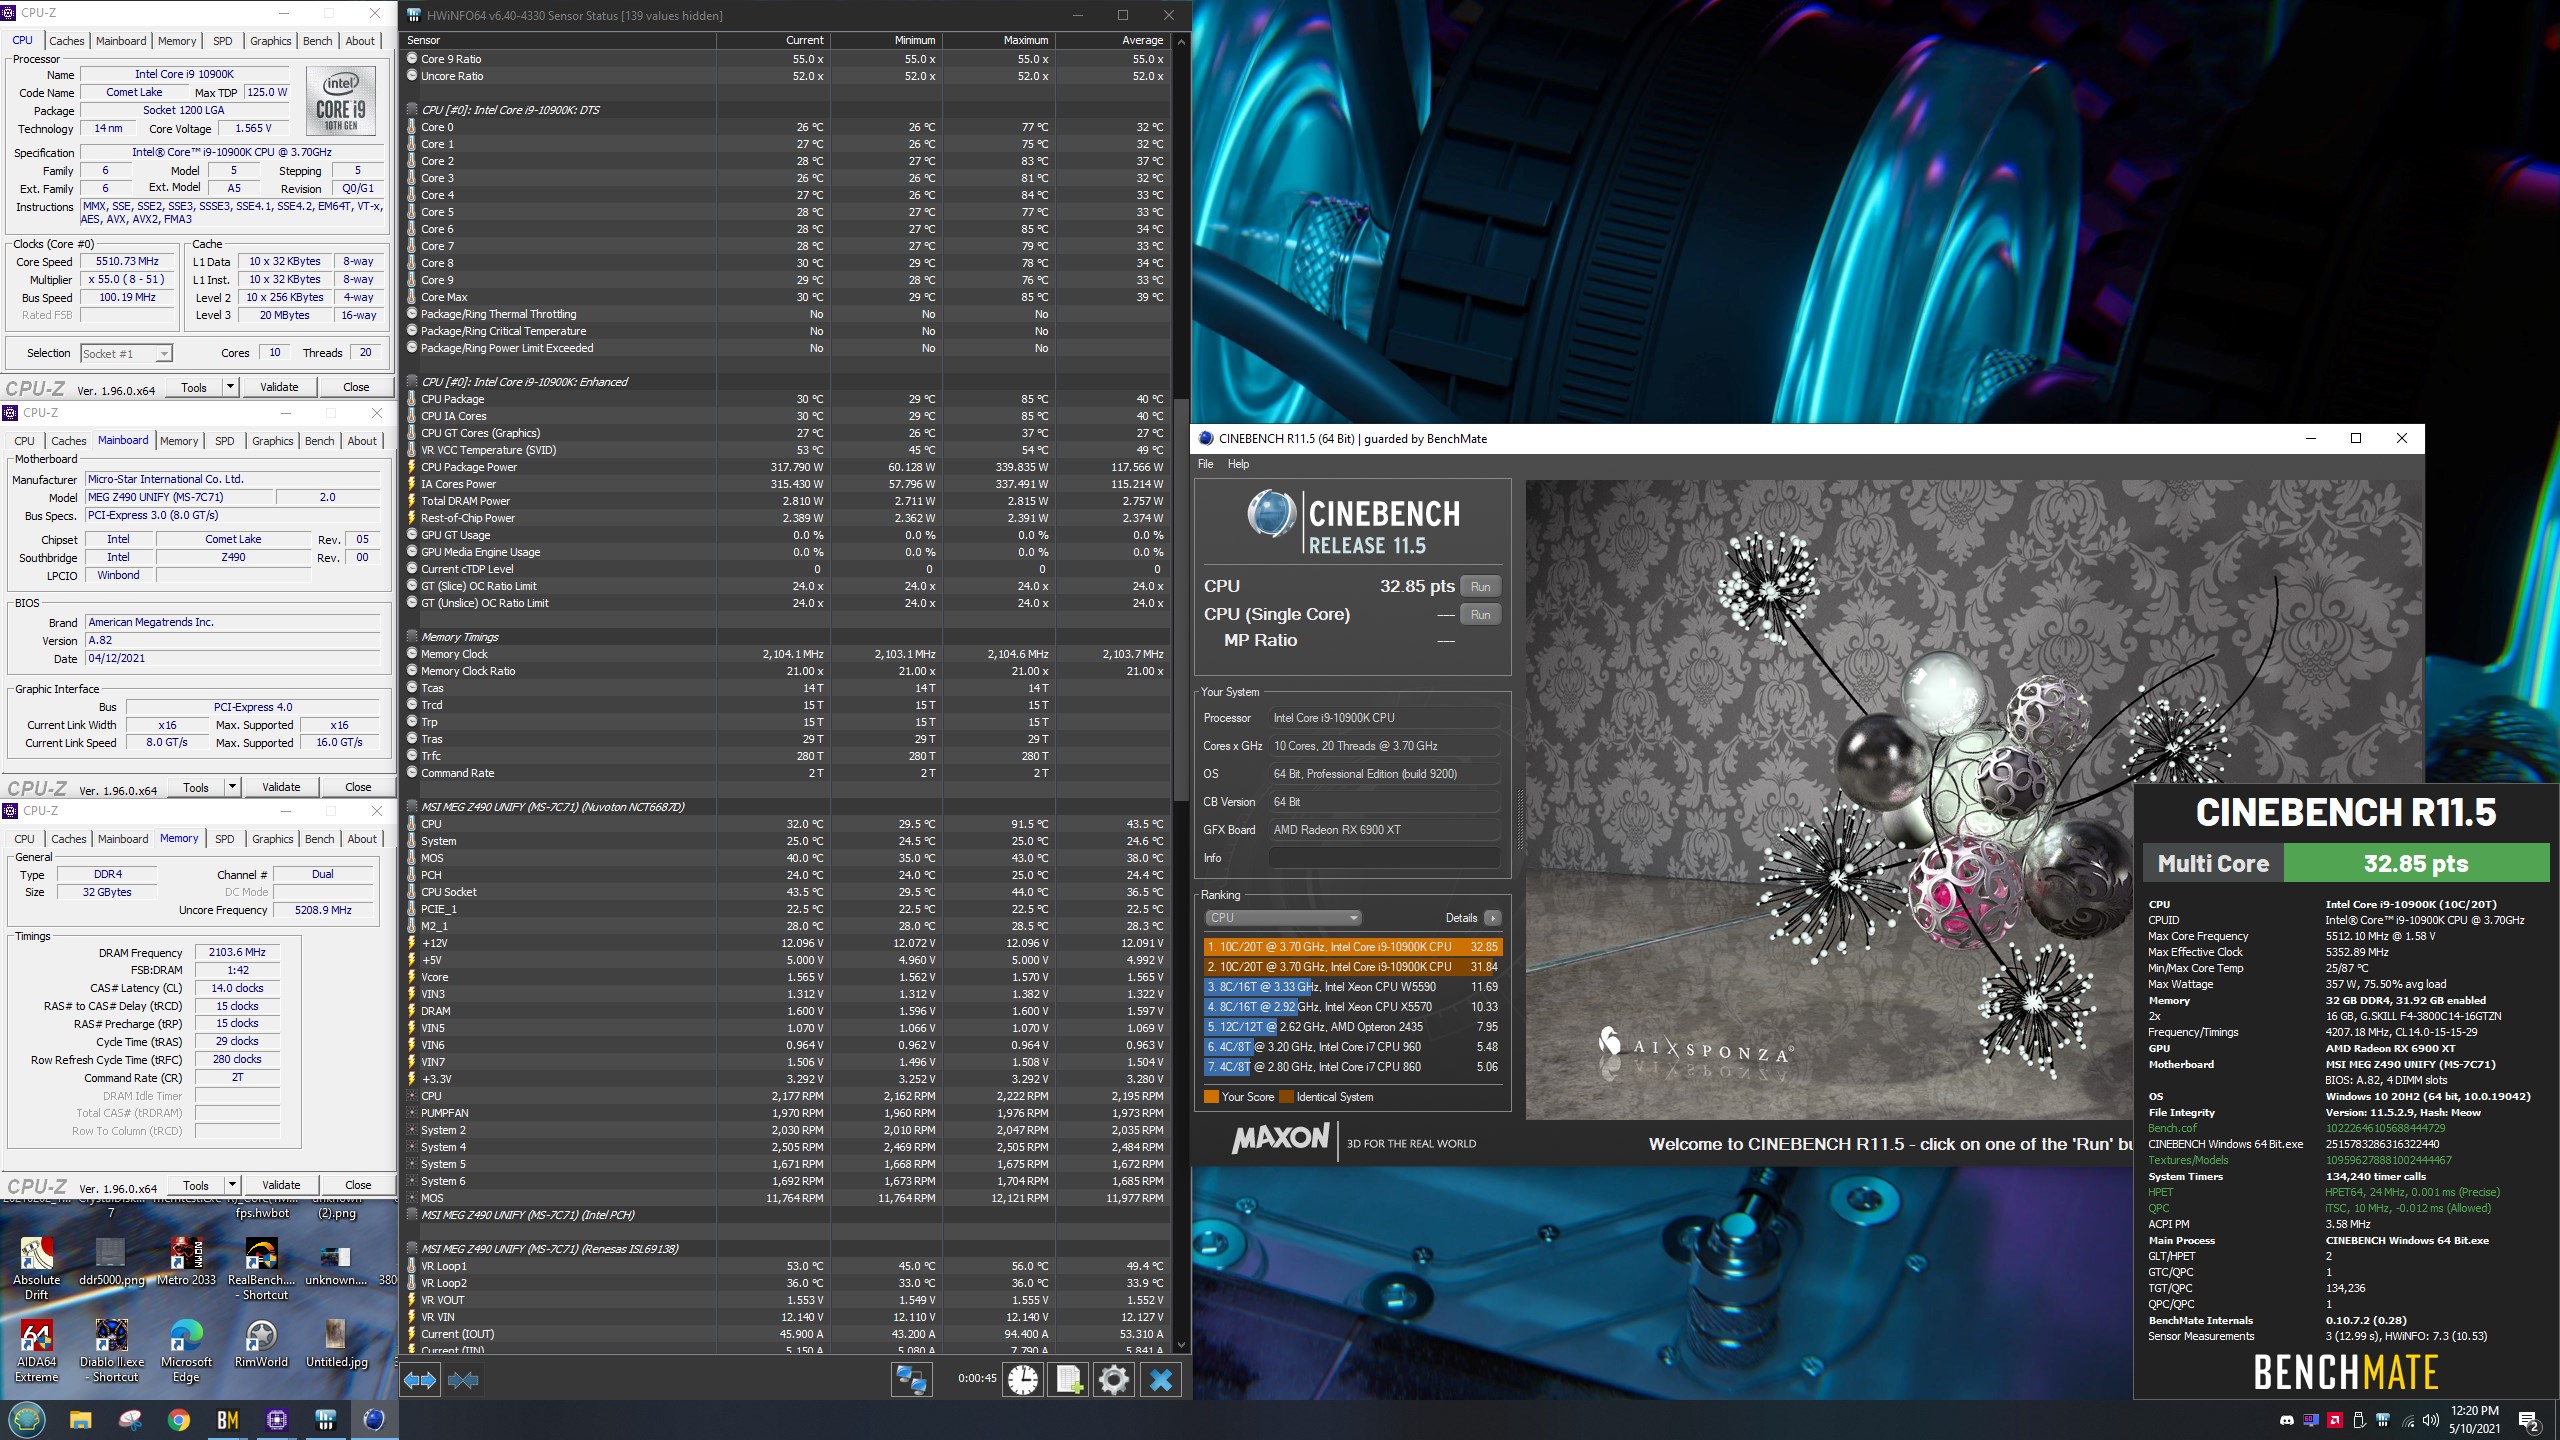
Task: Launch Snipping Tool from taskbar
Action: point(130,1420)
